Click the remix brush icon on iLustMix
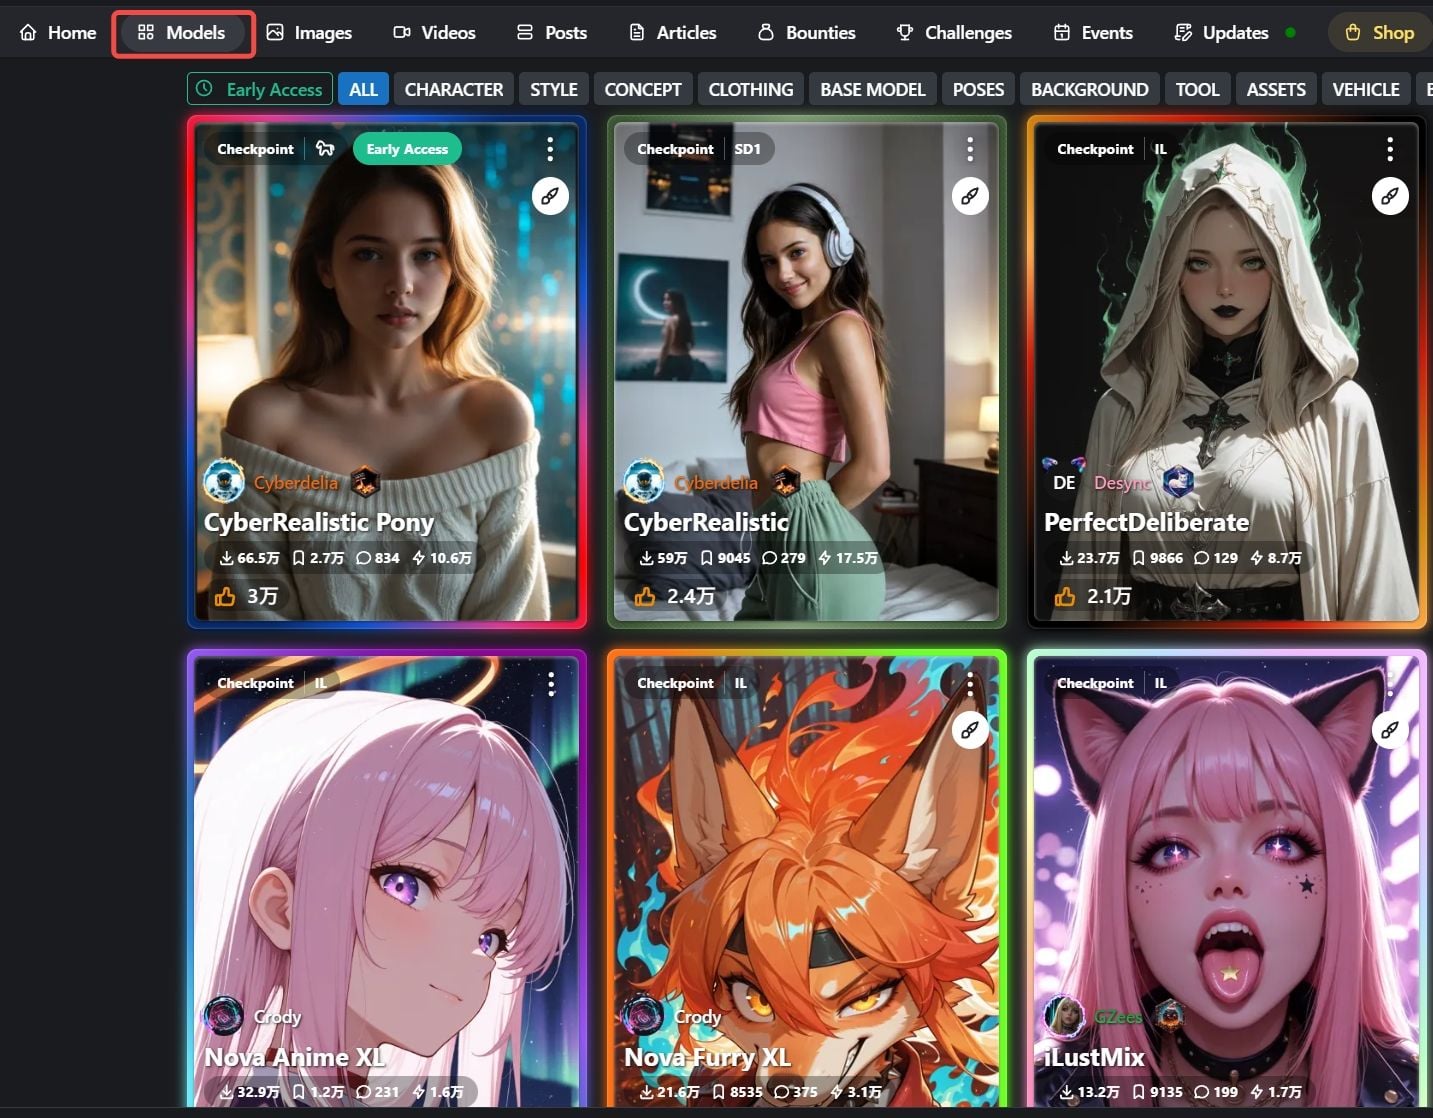1433x1118 pixels. coord(1390,730)
